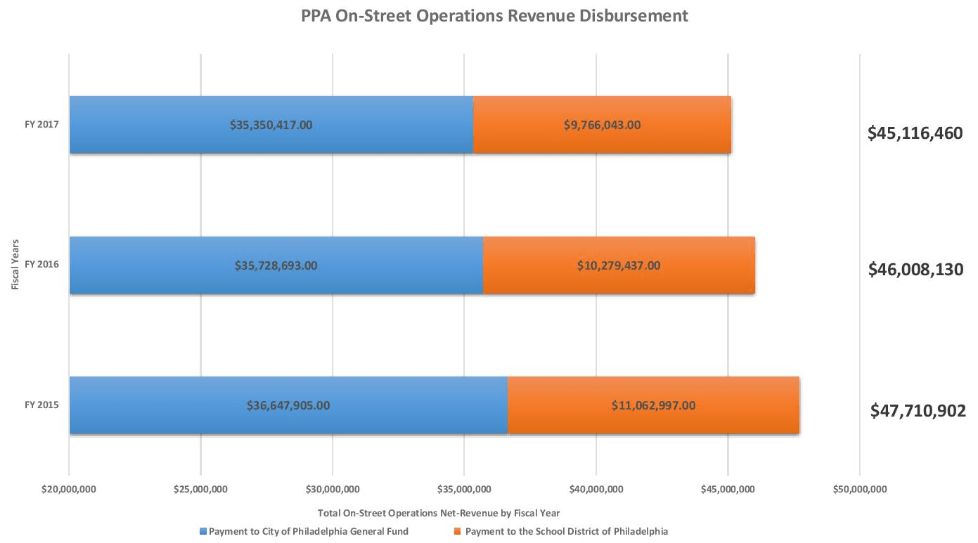Image resolution: width=978 pixels, height=543 pixels.
Task: Click the FY 2017 blue bar segment
Action: [x=271, y=125]
